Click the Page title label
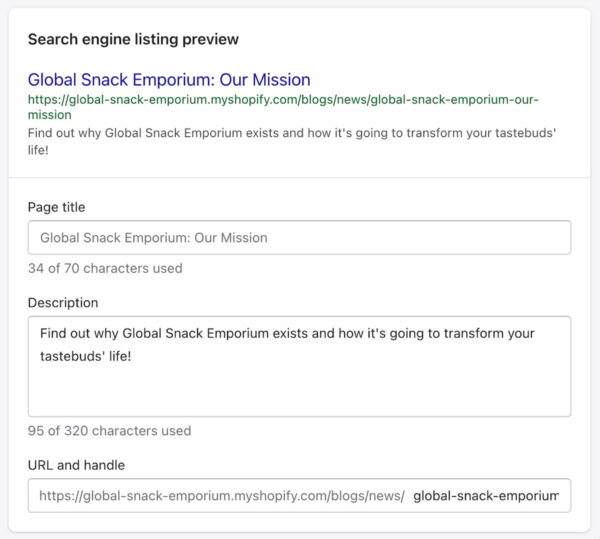600x539 pixels. pyautogui.click(x=57, y=207)
